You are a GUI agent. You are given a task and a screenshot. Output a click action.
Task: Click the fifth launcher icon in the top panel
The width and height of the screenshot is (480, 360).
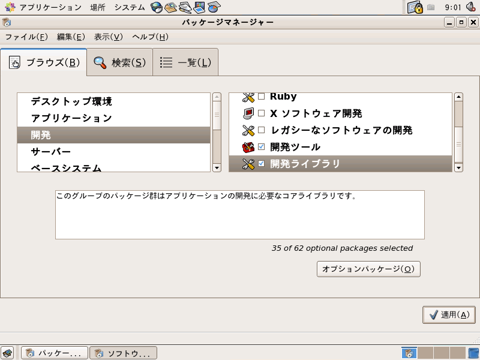[x=214, y=7]
